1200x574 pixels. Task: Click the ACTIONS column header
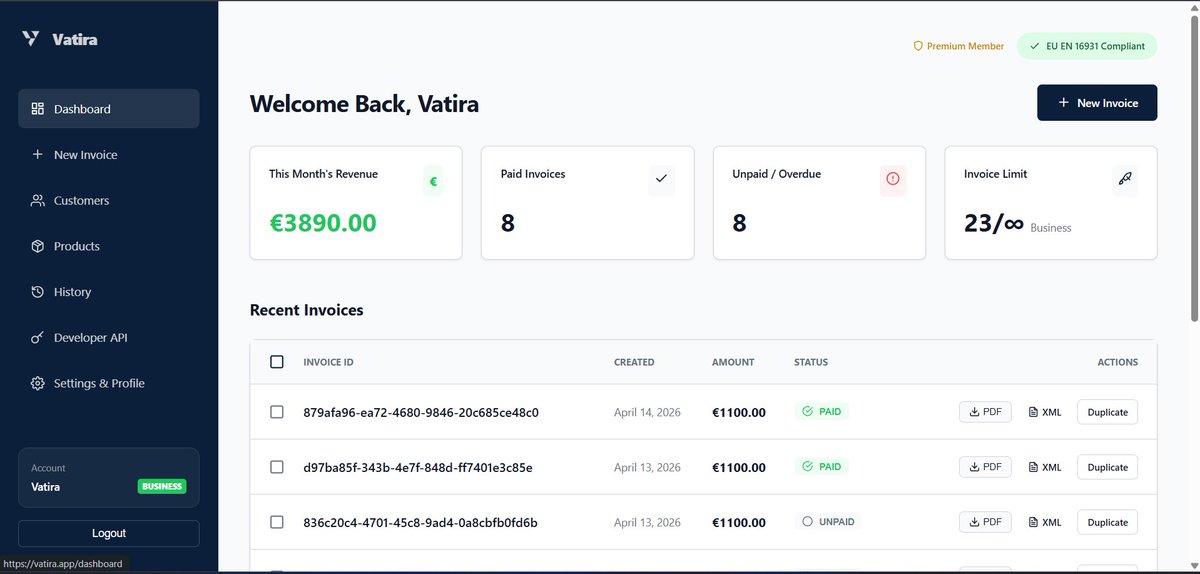click(1117, 362)
